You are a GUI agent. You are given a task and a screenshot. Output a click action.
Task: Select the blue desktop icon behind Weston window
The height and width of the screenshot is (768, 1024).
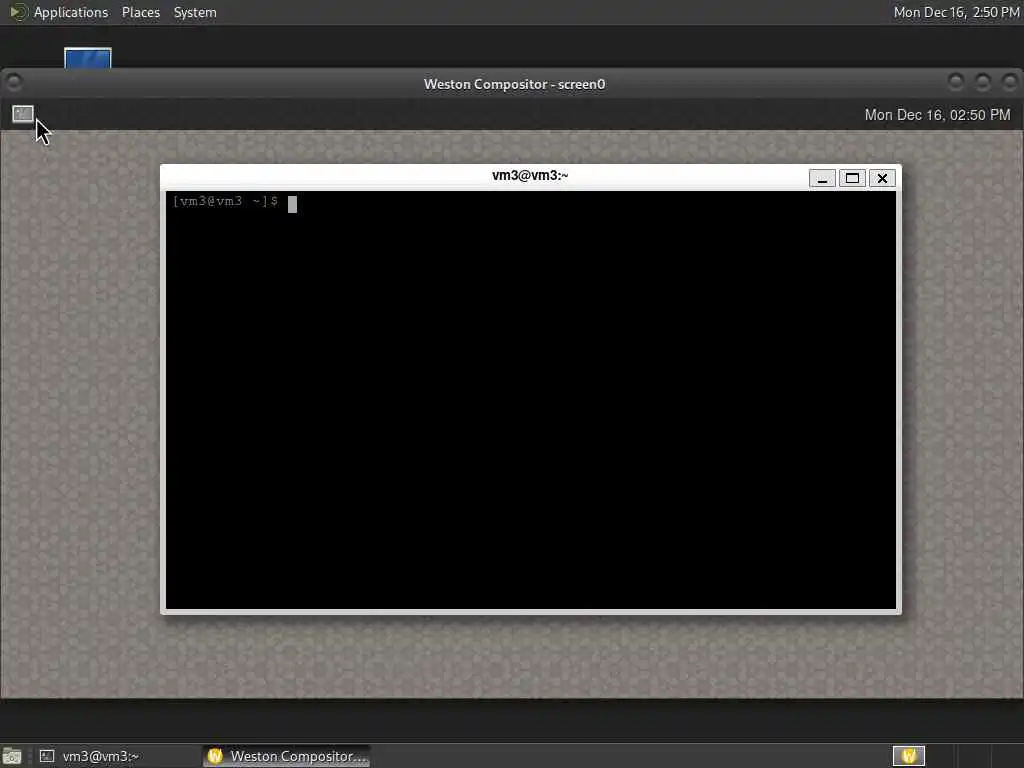(x=88, y=57)
